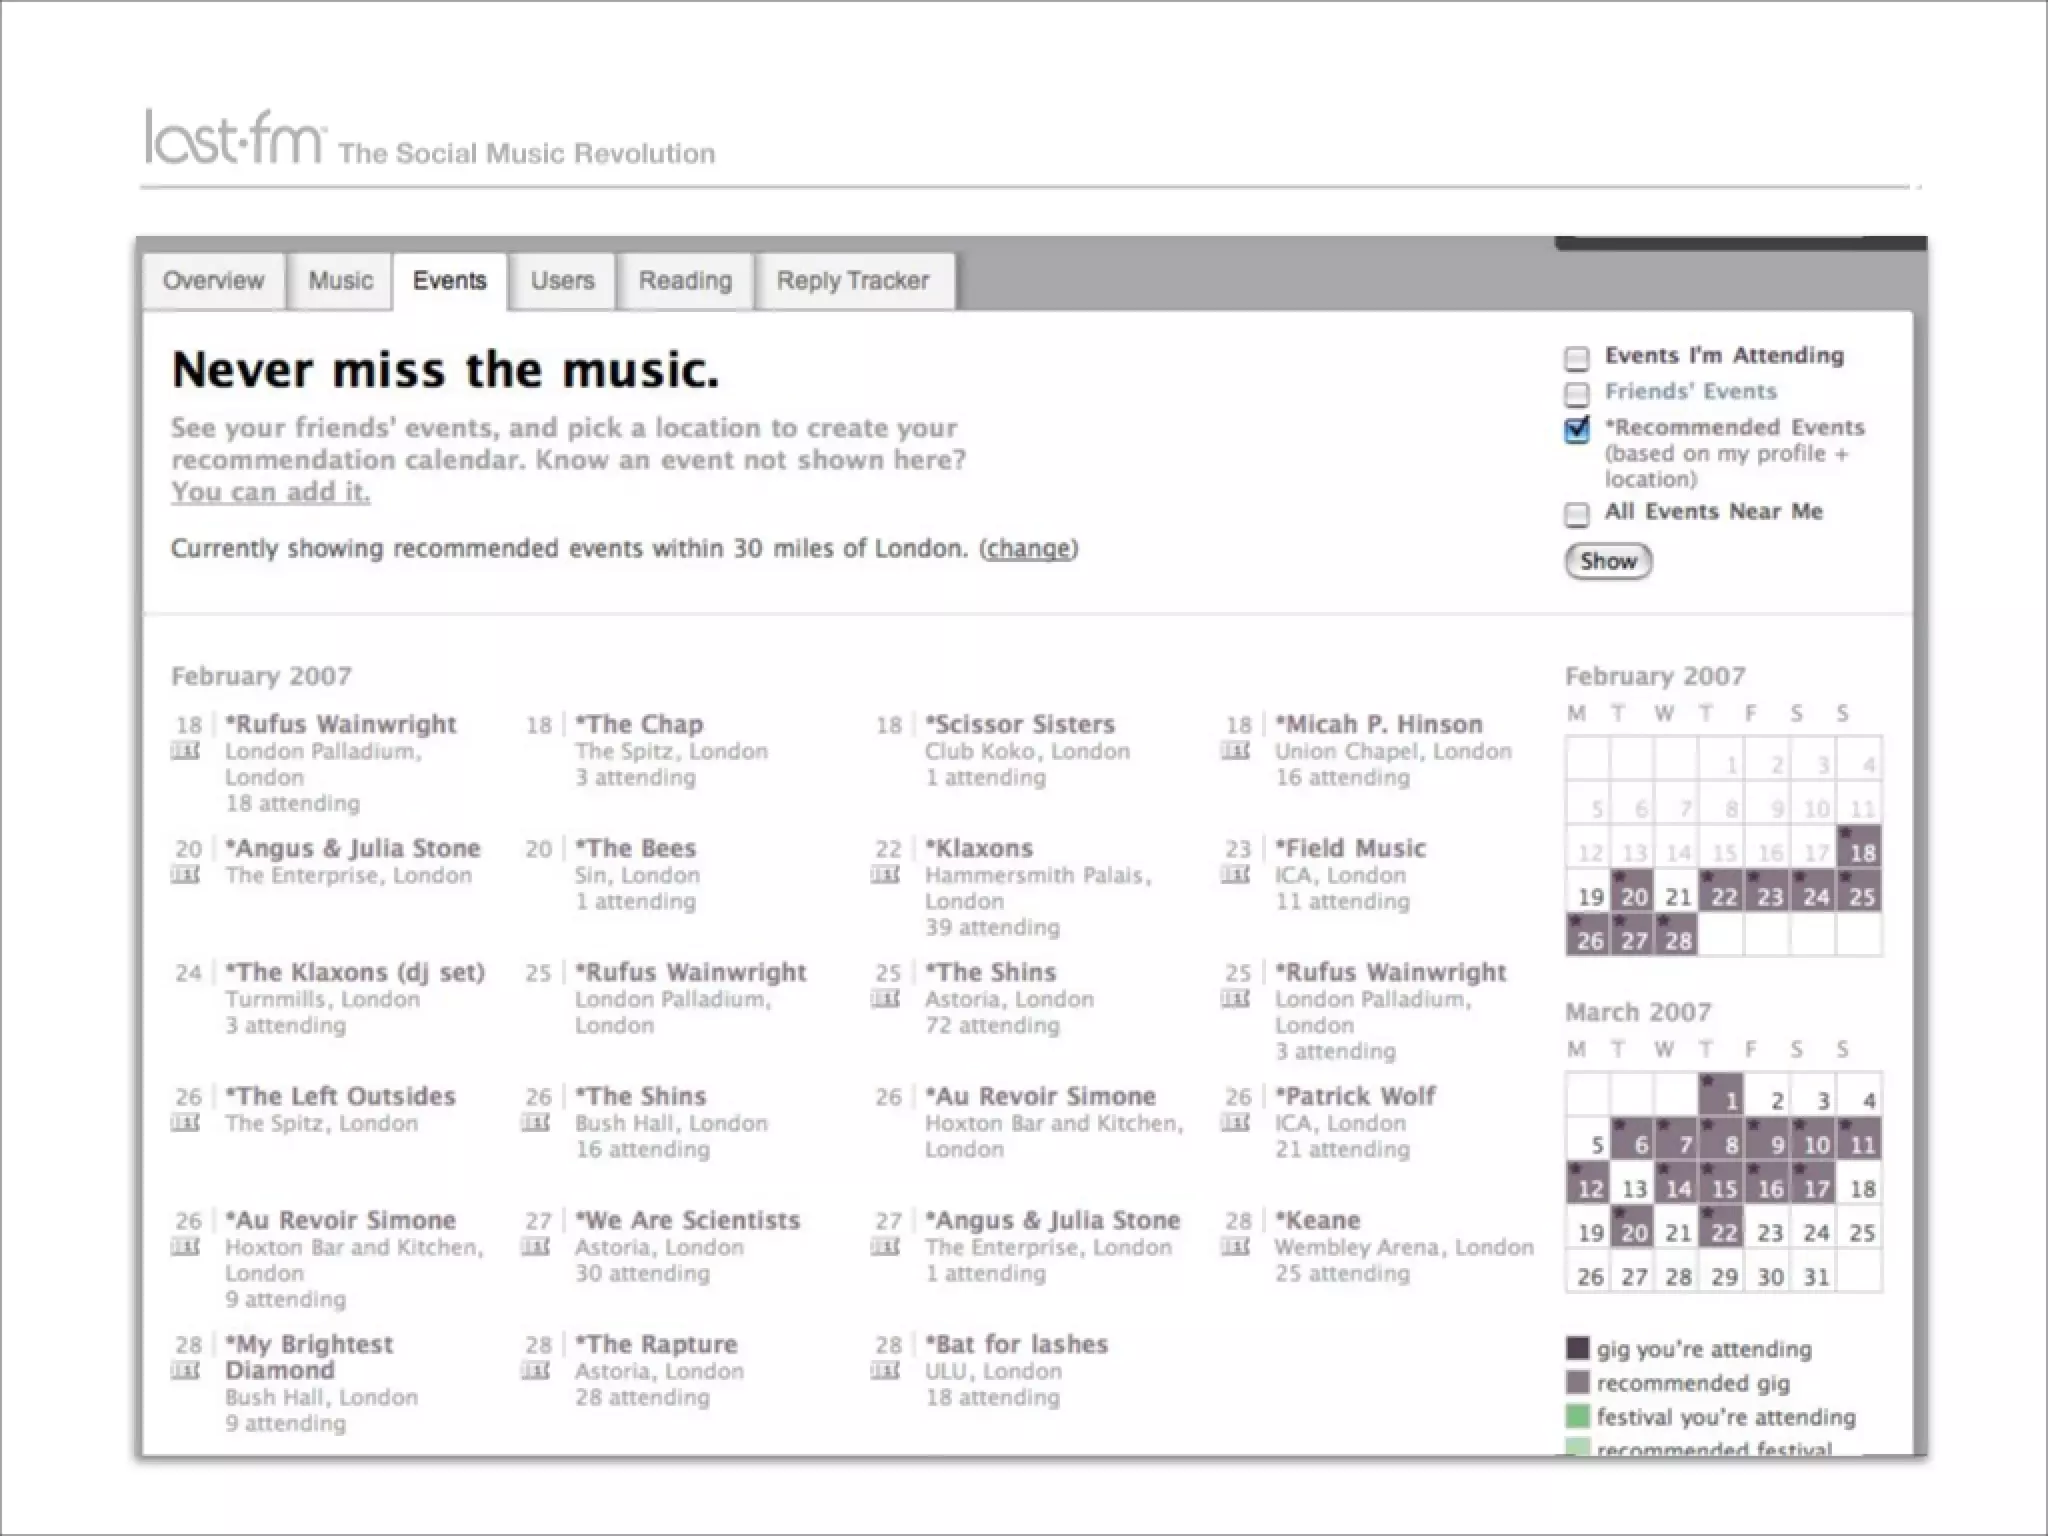The width and height of the screenshot is (2048, 1536).
Task: Tick the All Events Near Me checkbox
Action: tap(1577, 514)
